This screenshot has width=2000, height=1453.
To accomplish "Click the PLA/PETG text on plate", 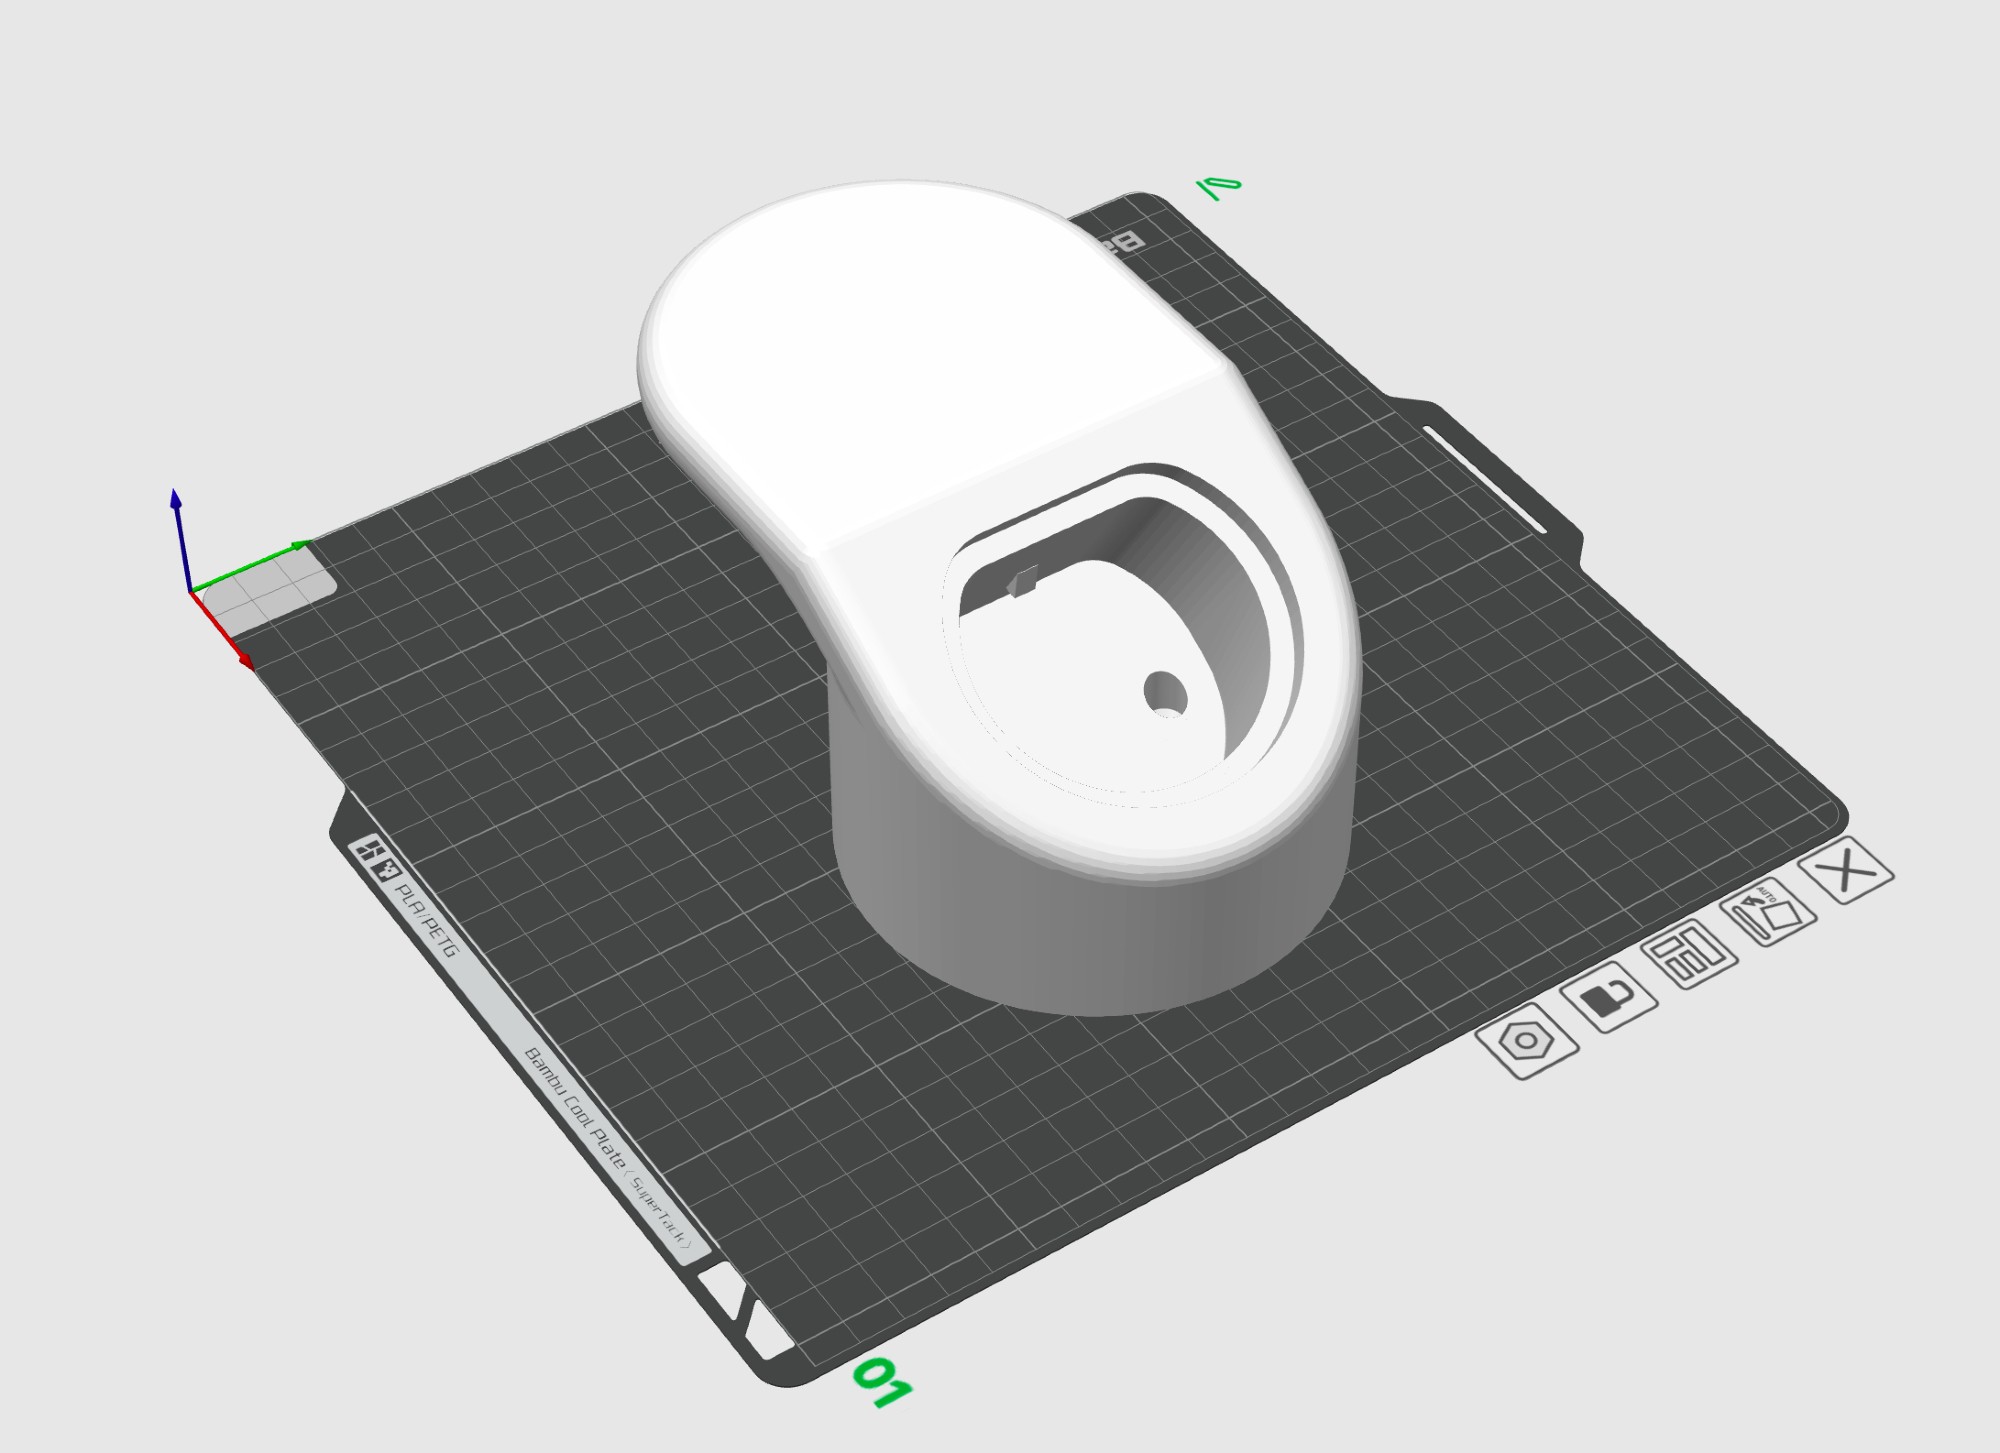I will coord(427,919).
